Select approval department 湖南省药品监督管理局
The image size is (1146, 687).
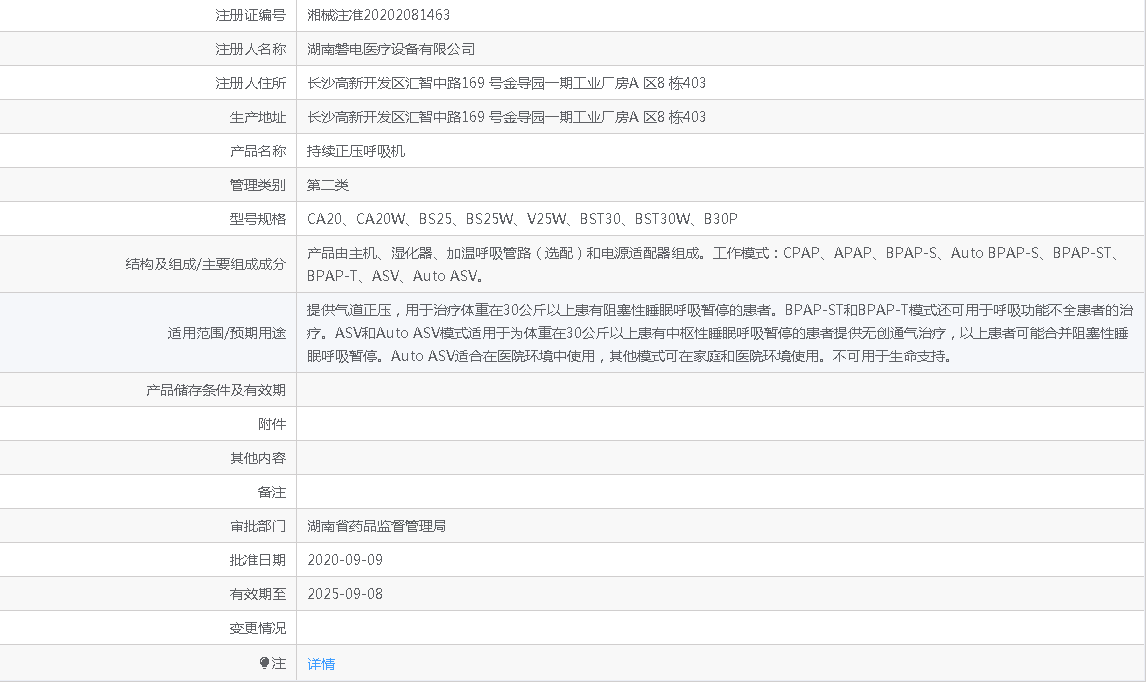(376, 526)
